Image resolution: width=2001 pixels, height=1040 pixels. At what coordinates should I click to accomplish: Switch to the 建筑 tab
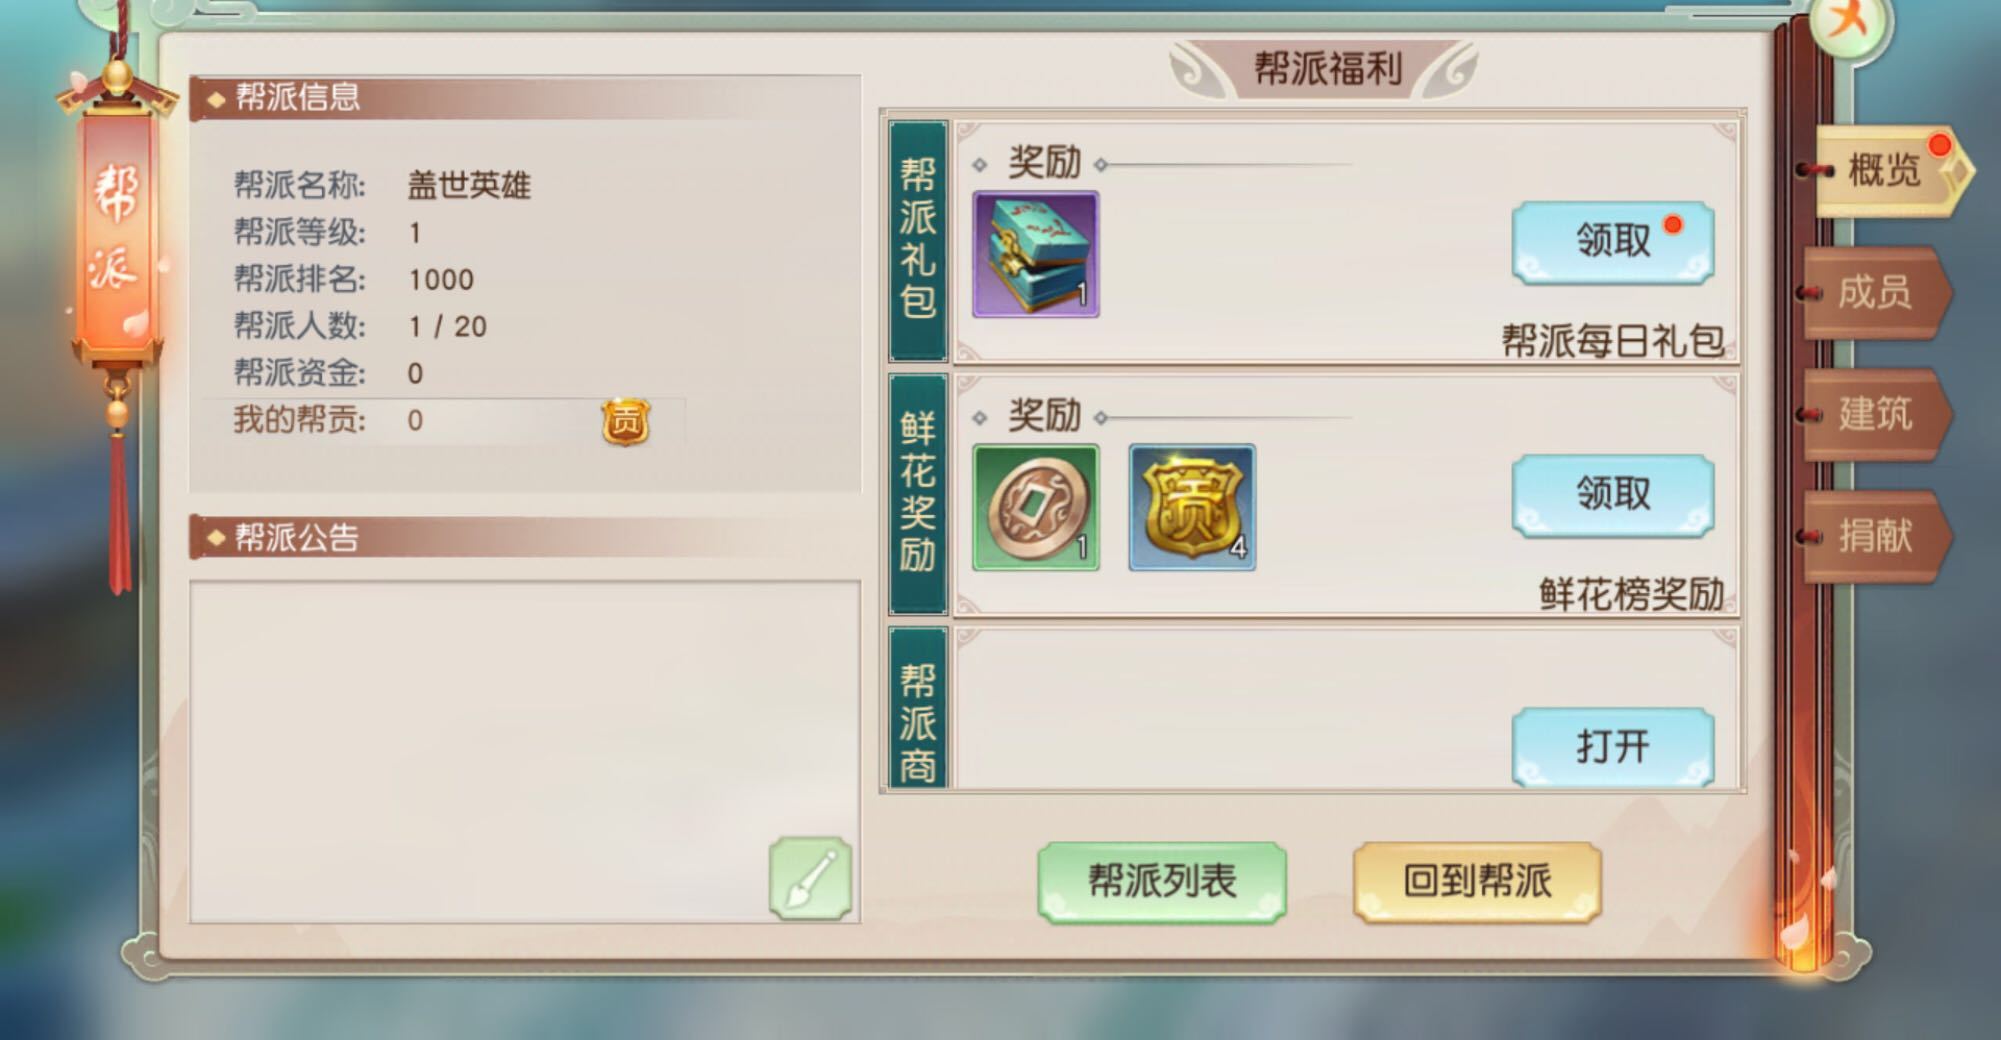click(1876, 415)
